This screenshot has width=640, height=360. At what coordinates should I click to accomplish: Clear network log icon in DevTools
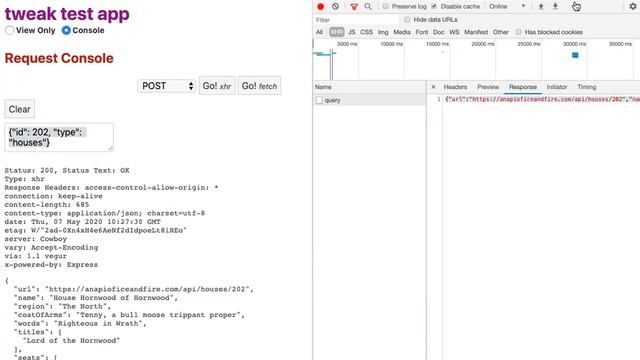pos(335,7)
